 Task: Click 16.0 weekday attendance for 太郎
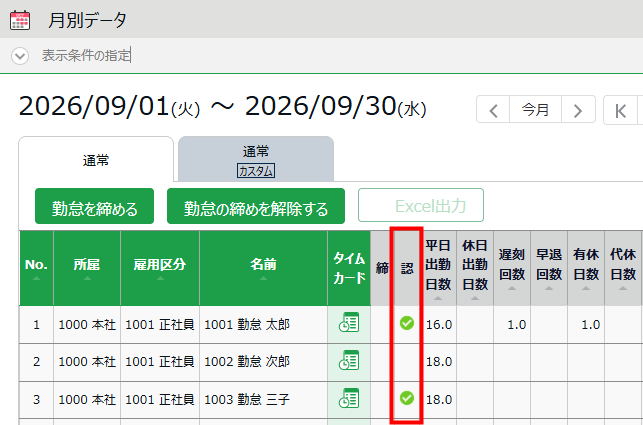pyautogui.click(x=439, y=325)
